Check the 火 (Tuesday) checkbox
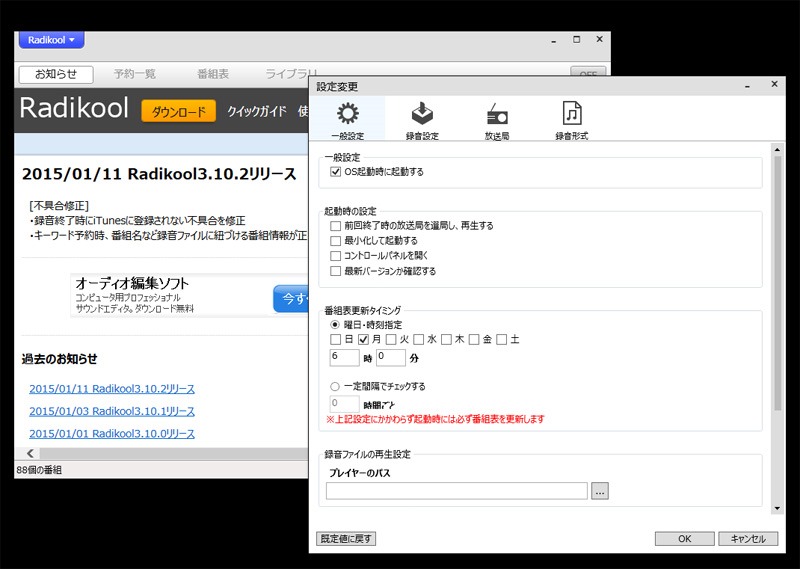This screenshot has width=800, height=569. point(391,339)
